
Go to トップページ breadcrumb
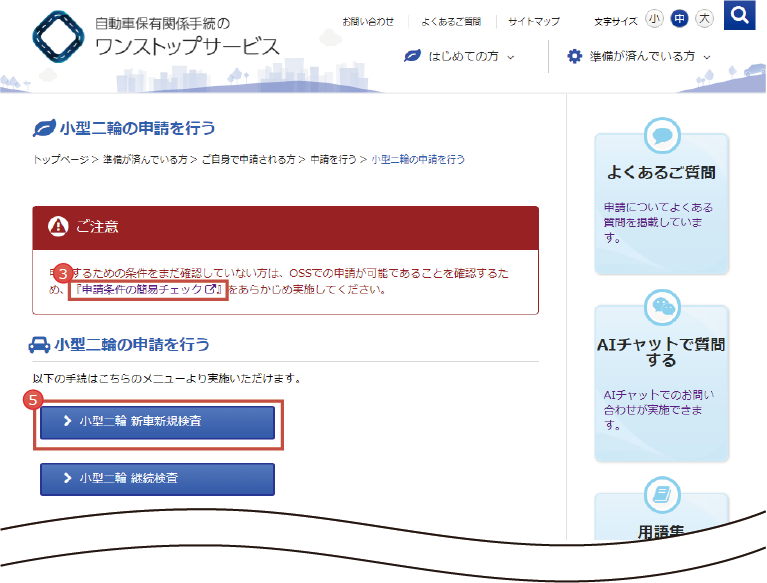click(x=61, y=159)
